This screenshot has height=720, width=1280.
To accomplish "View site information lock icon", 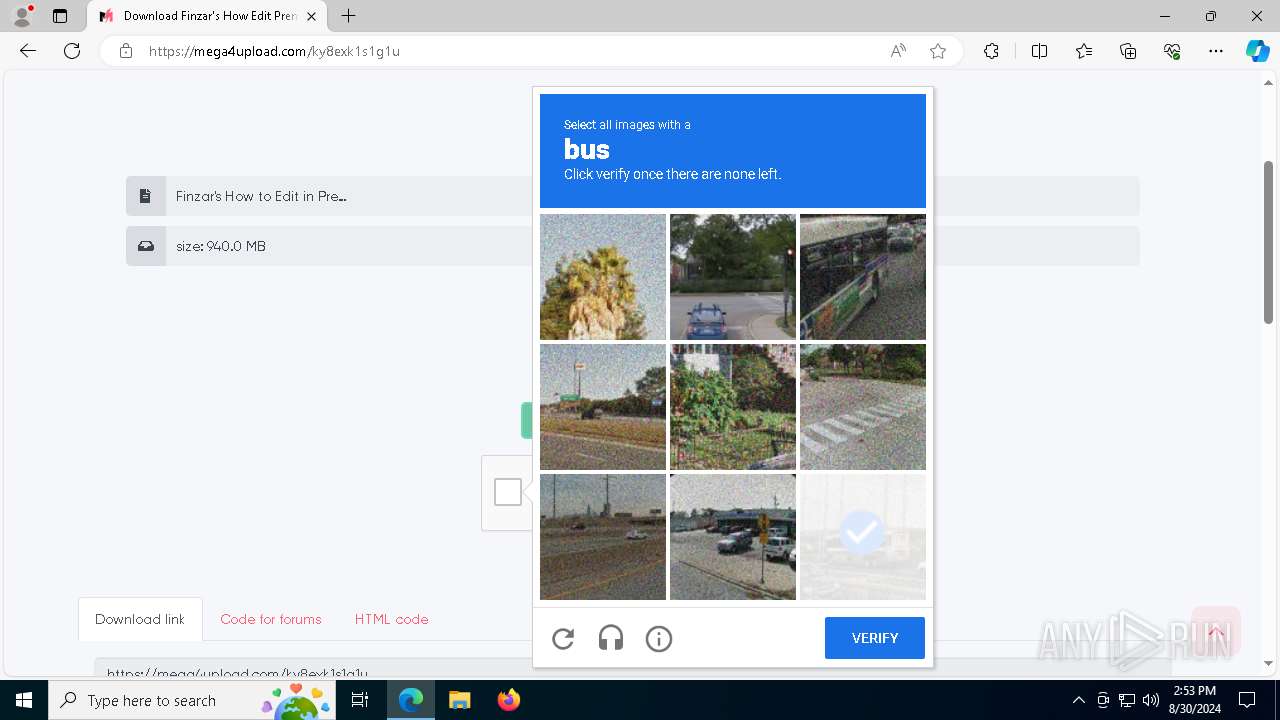I will point(126,51).
